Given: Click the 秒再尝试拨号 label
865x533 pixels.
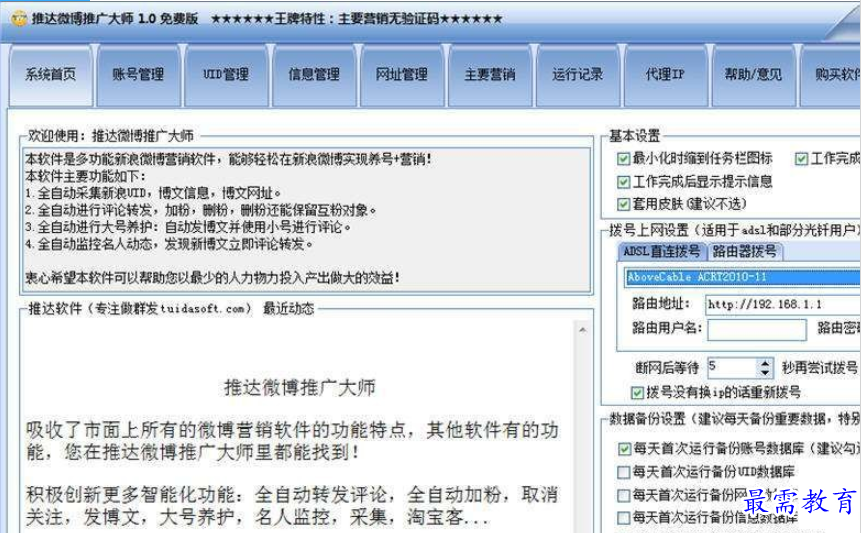Looking at the screenshot, I should tap(820, 367).
